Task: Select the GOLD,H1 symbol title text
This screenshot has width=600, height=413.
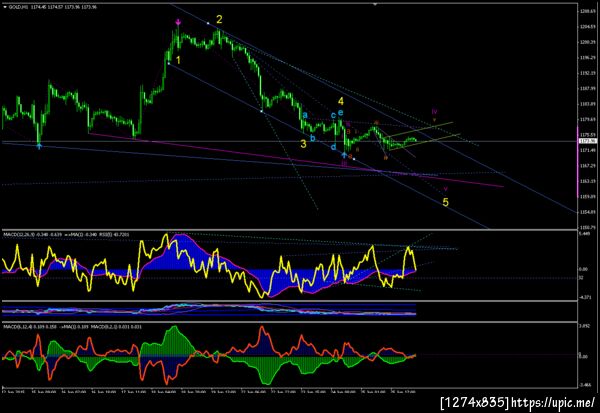Action: (x=18, y=7)
